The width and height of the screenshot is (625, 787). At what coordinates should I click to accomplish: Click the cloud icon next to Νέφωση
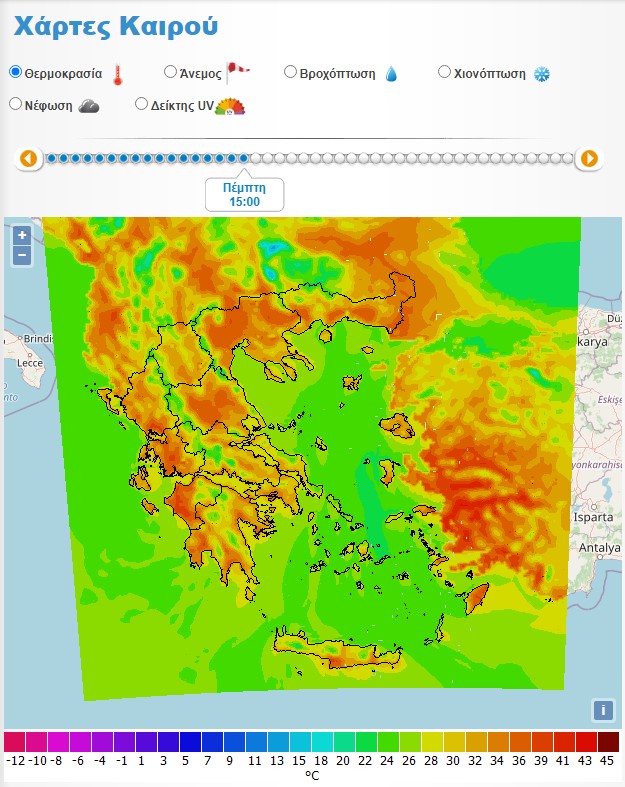pos(89,105)
